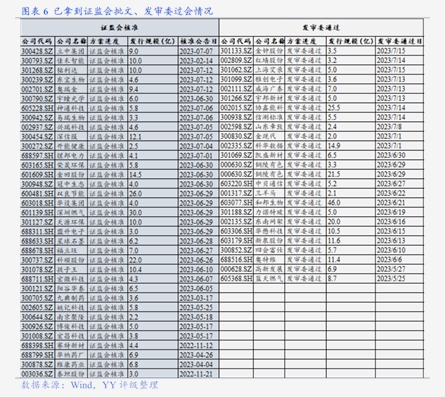Select company code 301133.SZ
Screen dimensions: 445x397
(x=236, y=51)
